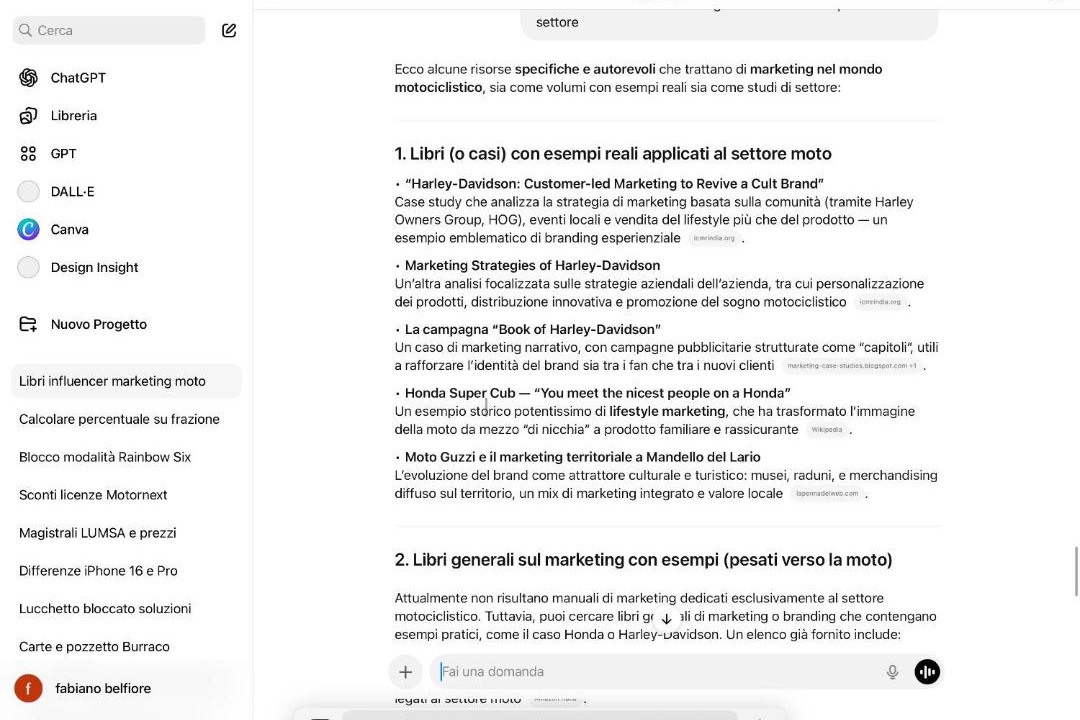
Task: Click the Cerca search field
Action: coord(109,30)
